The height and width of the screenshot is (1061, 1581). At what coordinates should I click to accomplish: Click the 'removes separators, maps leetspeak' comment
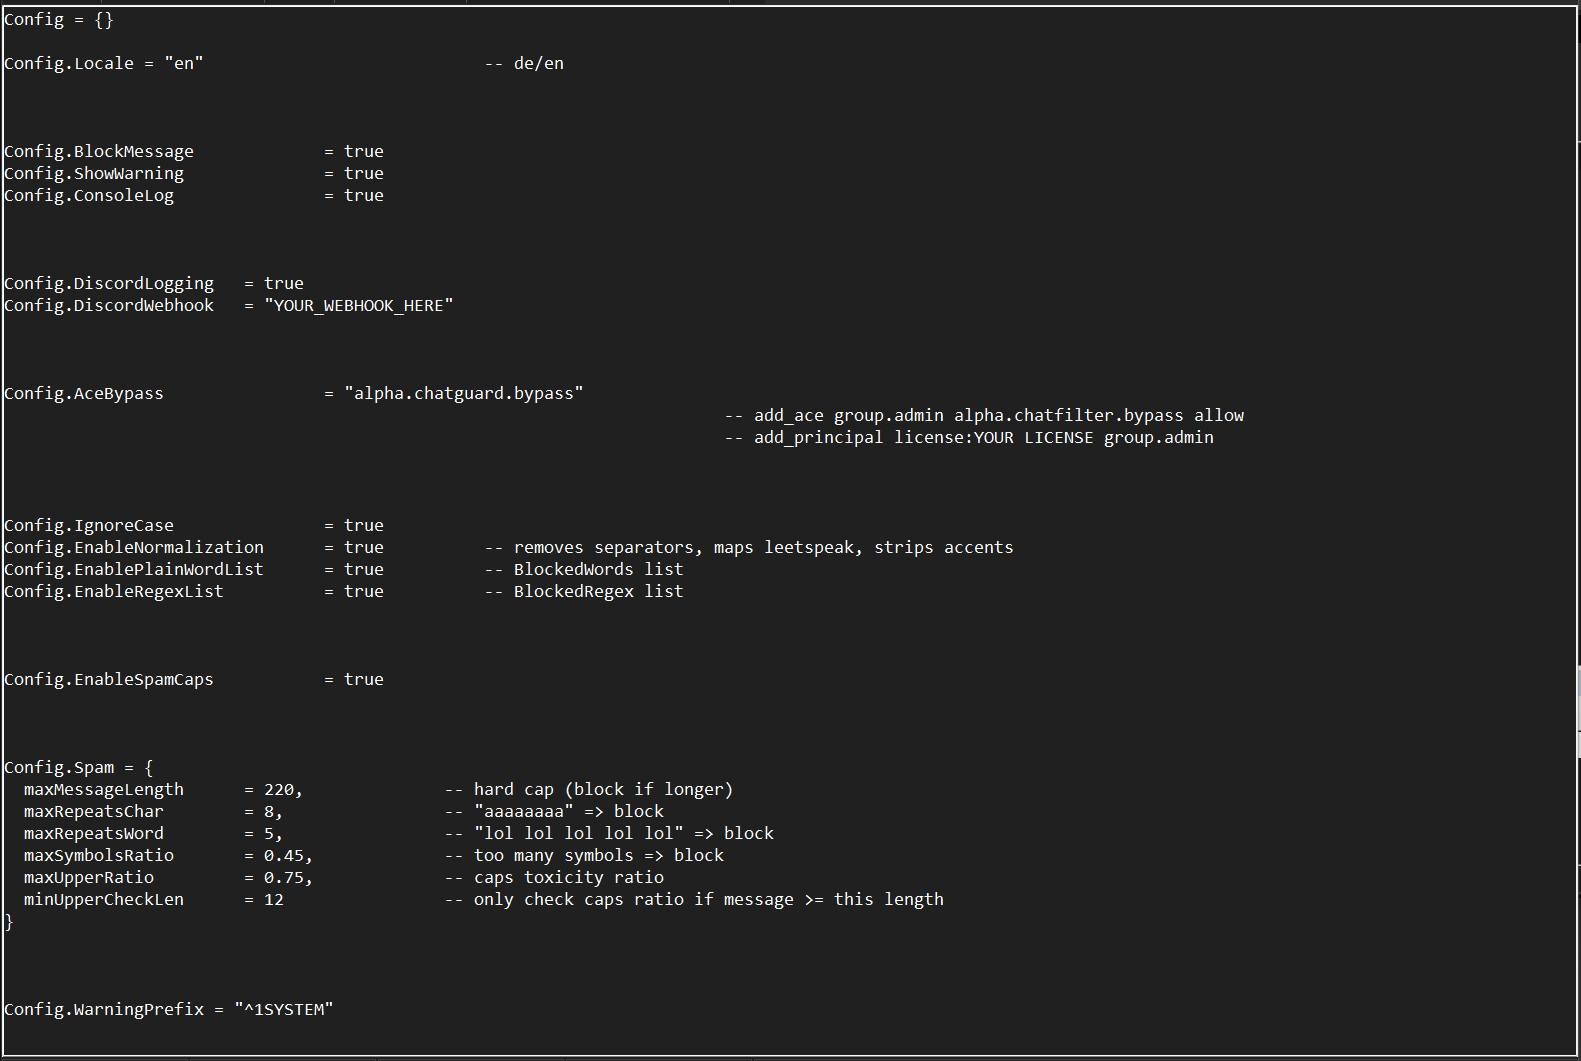tap(749, 547)
